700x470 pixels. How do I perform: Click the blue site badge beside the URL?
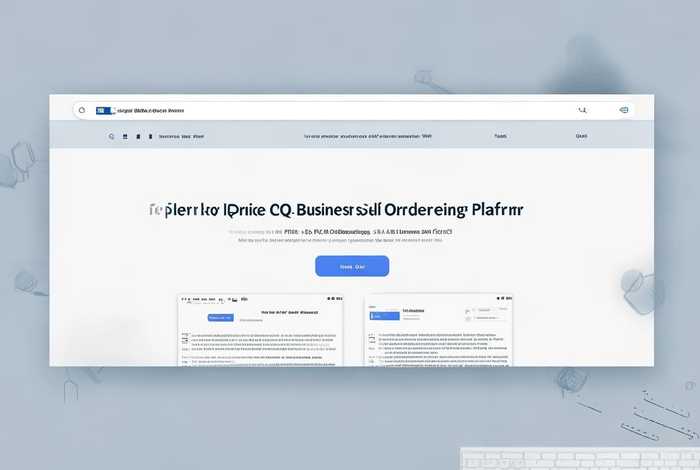(104, 110)
